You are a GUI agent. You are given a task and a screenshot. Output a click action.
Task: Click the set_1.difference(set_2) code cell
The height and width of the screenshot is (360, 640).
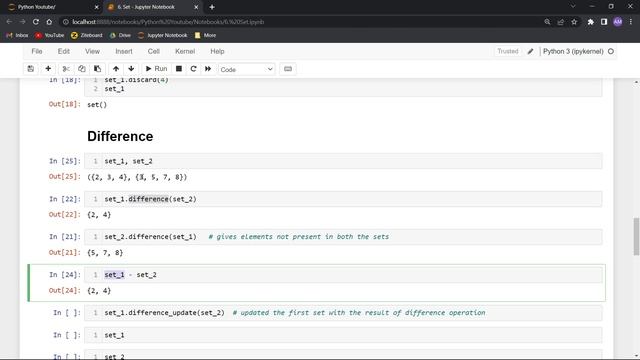tap(343, 199)
